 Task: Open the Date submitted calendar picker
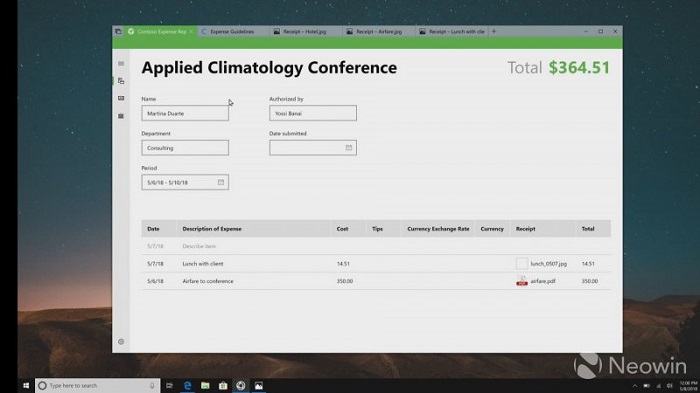349,148
